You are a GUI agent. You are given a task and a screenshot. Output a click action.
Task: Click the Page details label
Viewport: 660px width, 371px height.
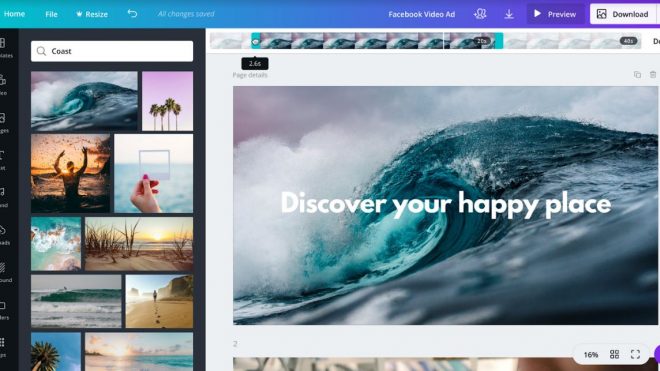pyautogui.click(x=250, y=75)
